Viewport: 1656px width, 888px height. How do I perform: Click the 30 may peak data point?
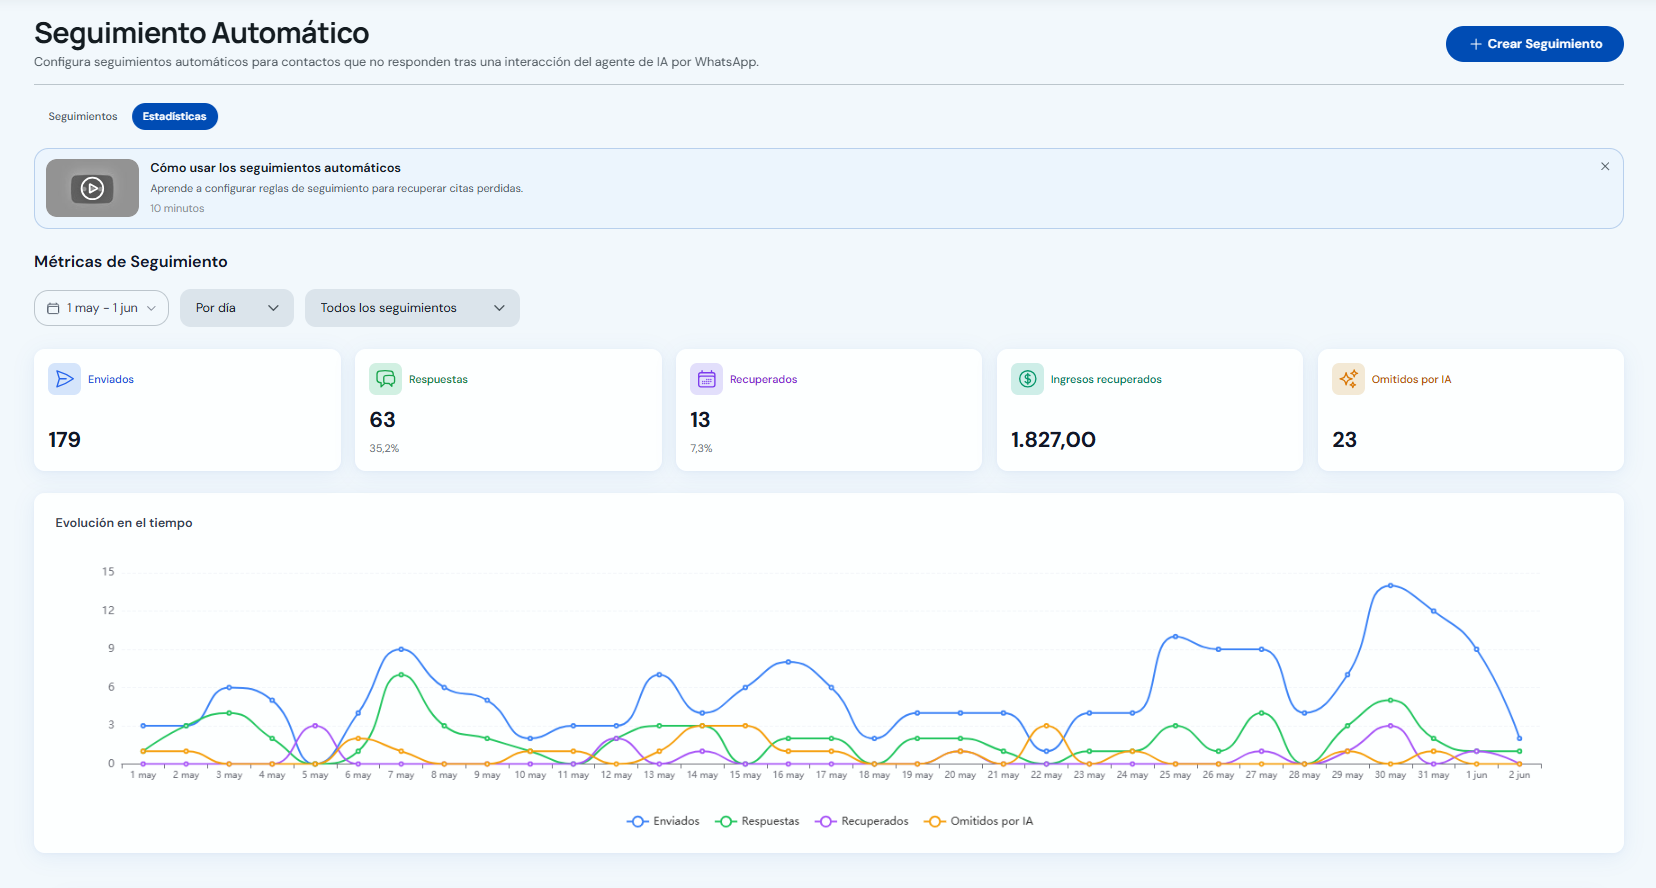tap(1390, 585)
